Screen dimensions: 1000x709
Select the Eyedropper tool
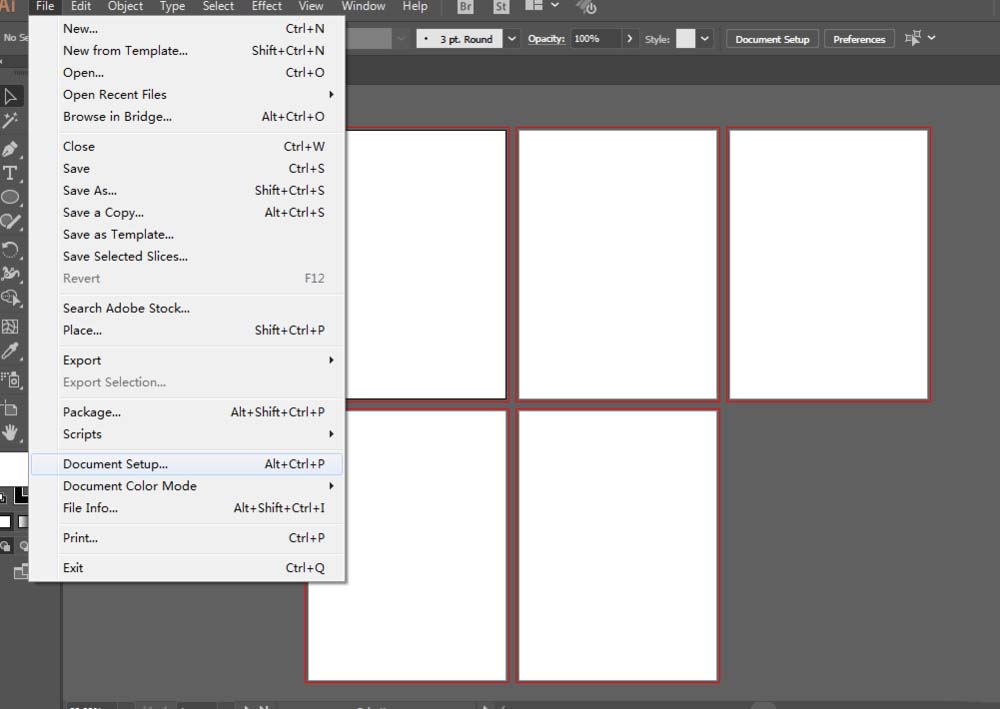pos(11,351)
